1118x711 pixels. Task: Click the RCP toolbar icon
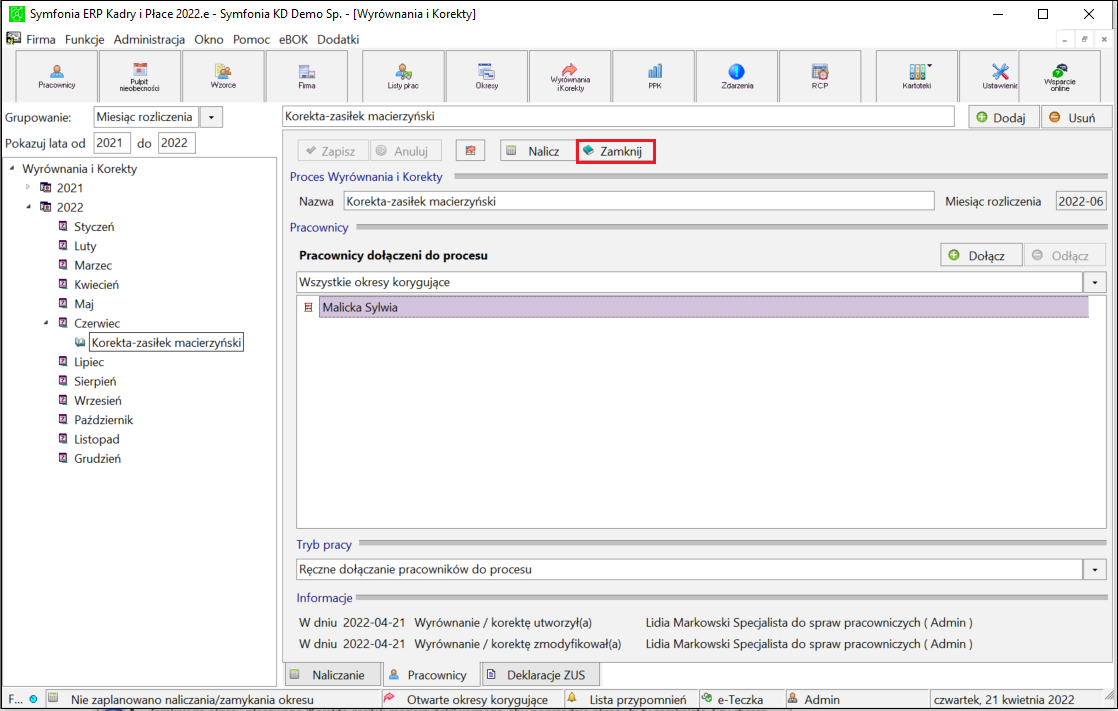[820, 76]
